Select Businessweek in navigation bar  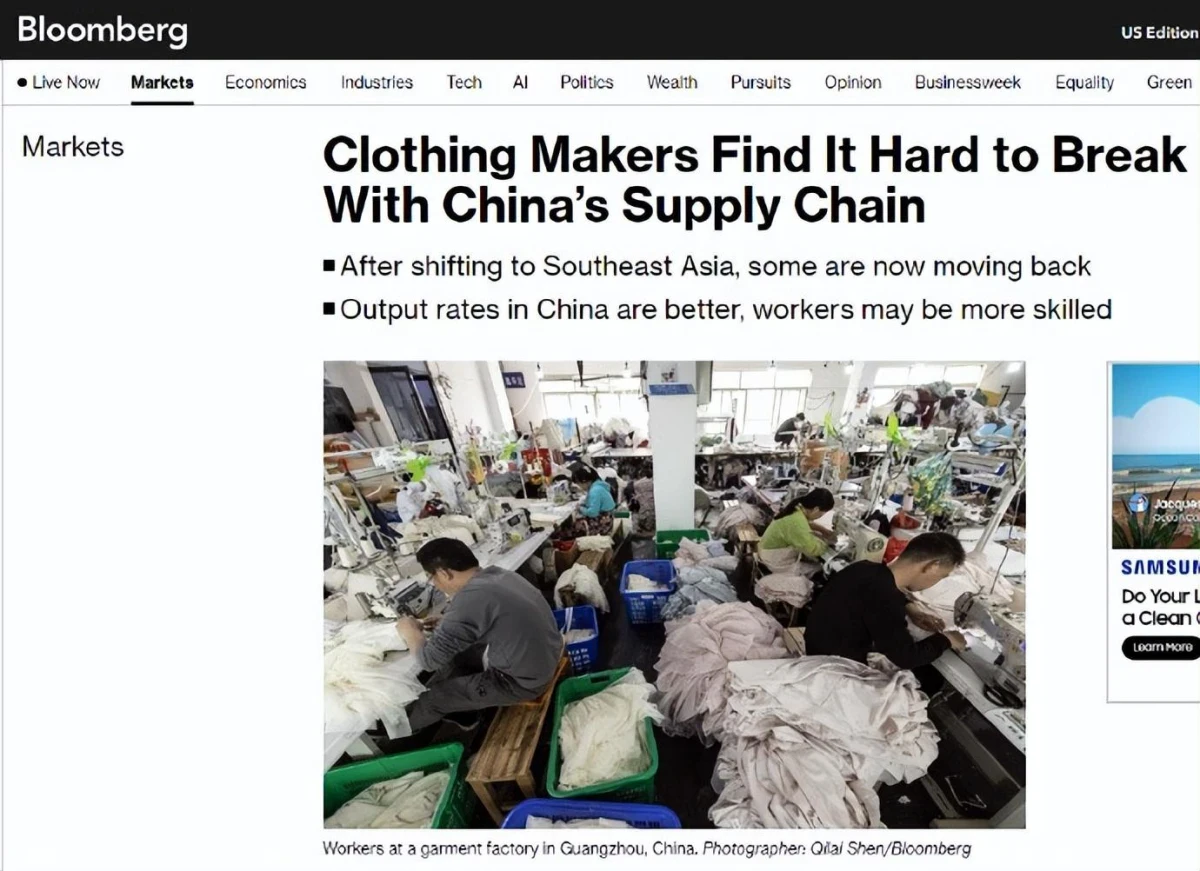(967, 83)
